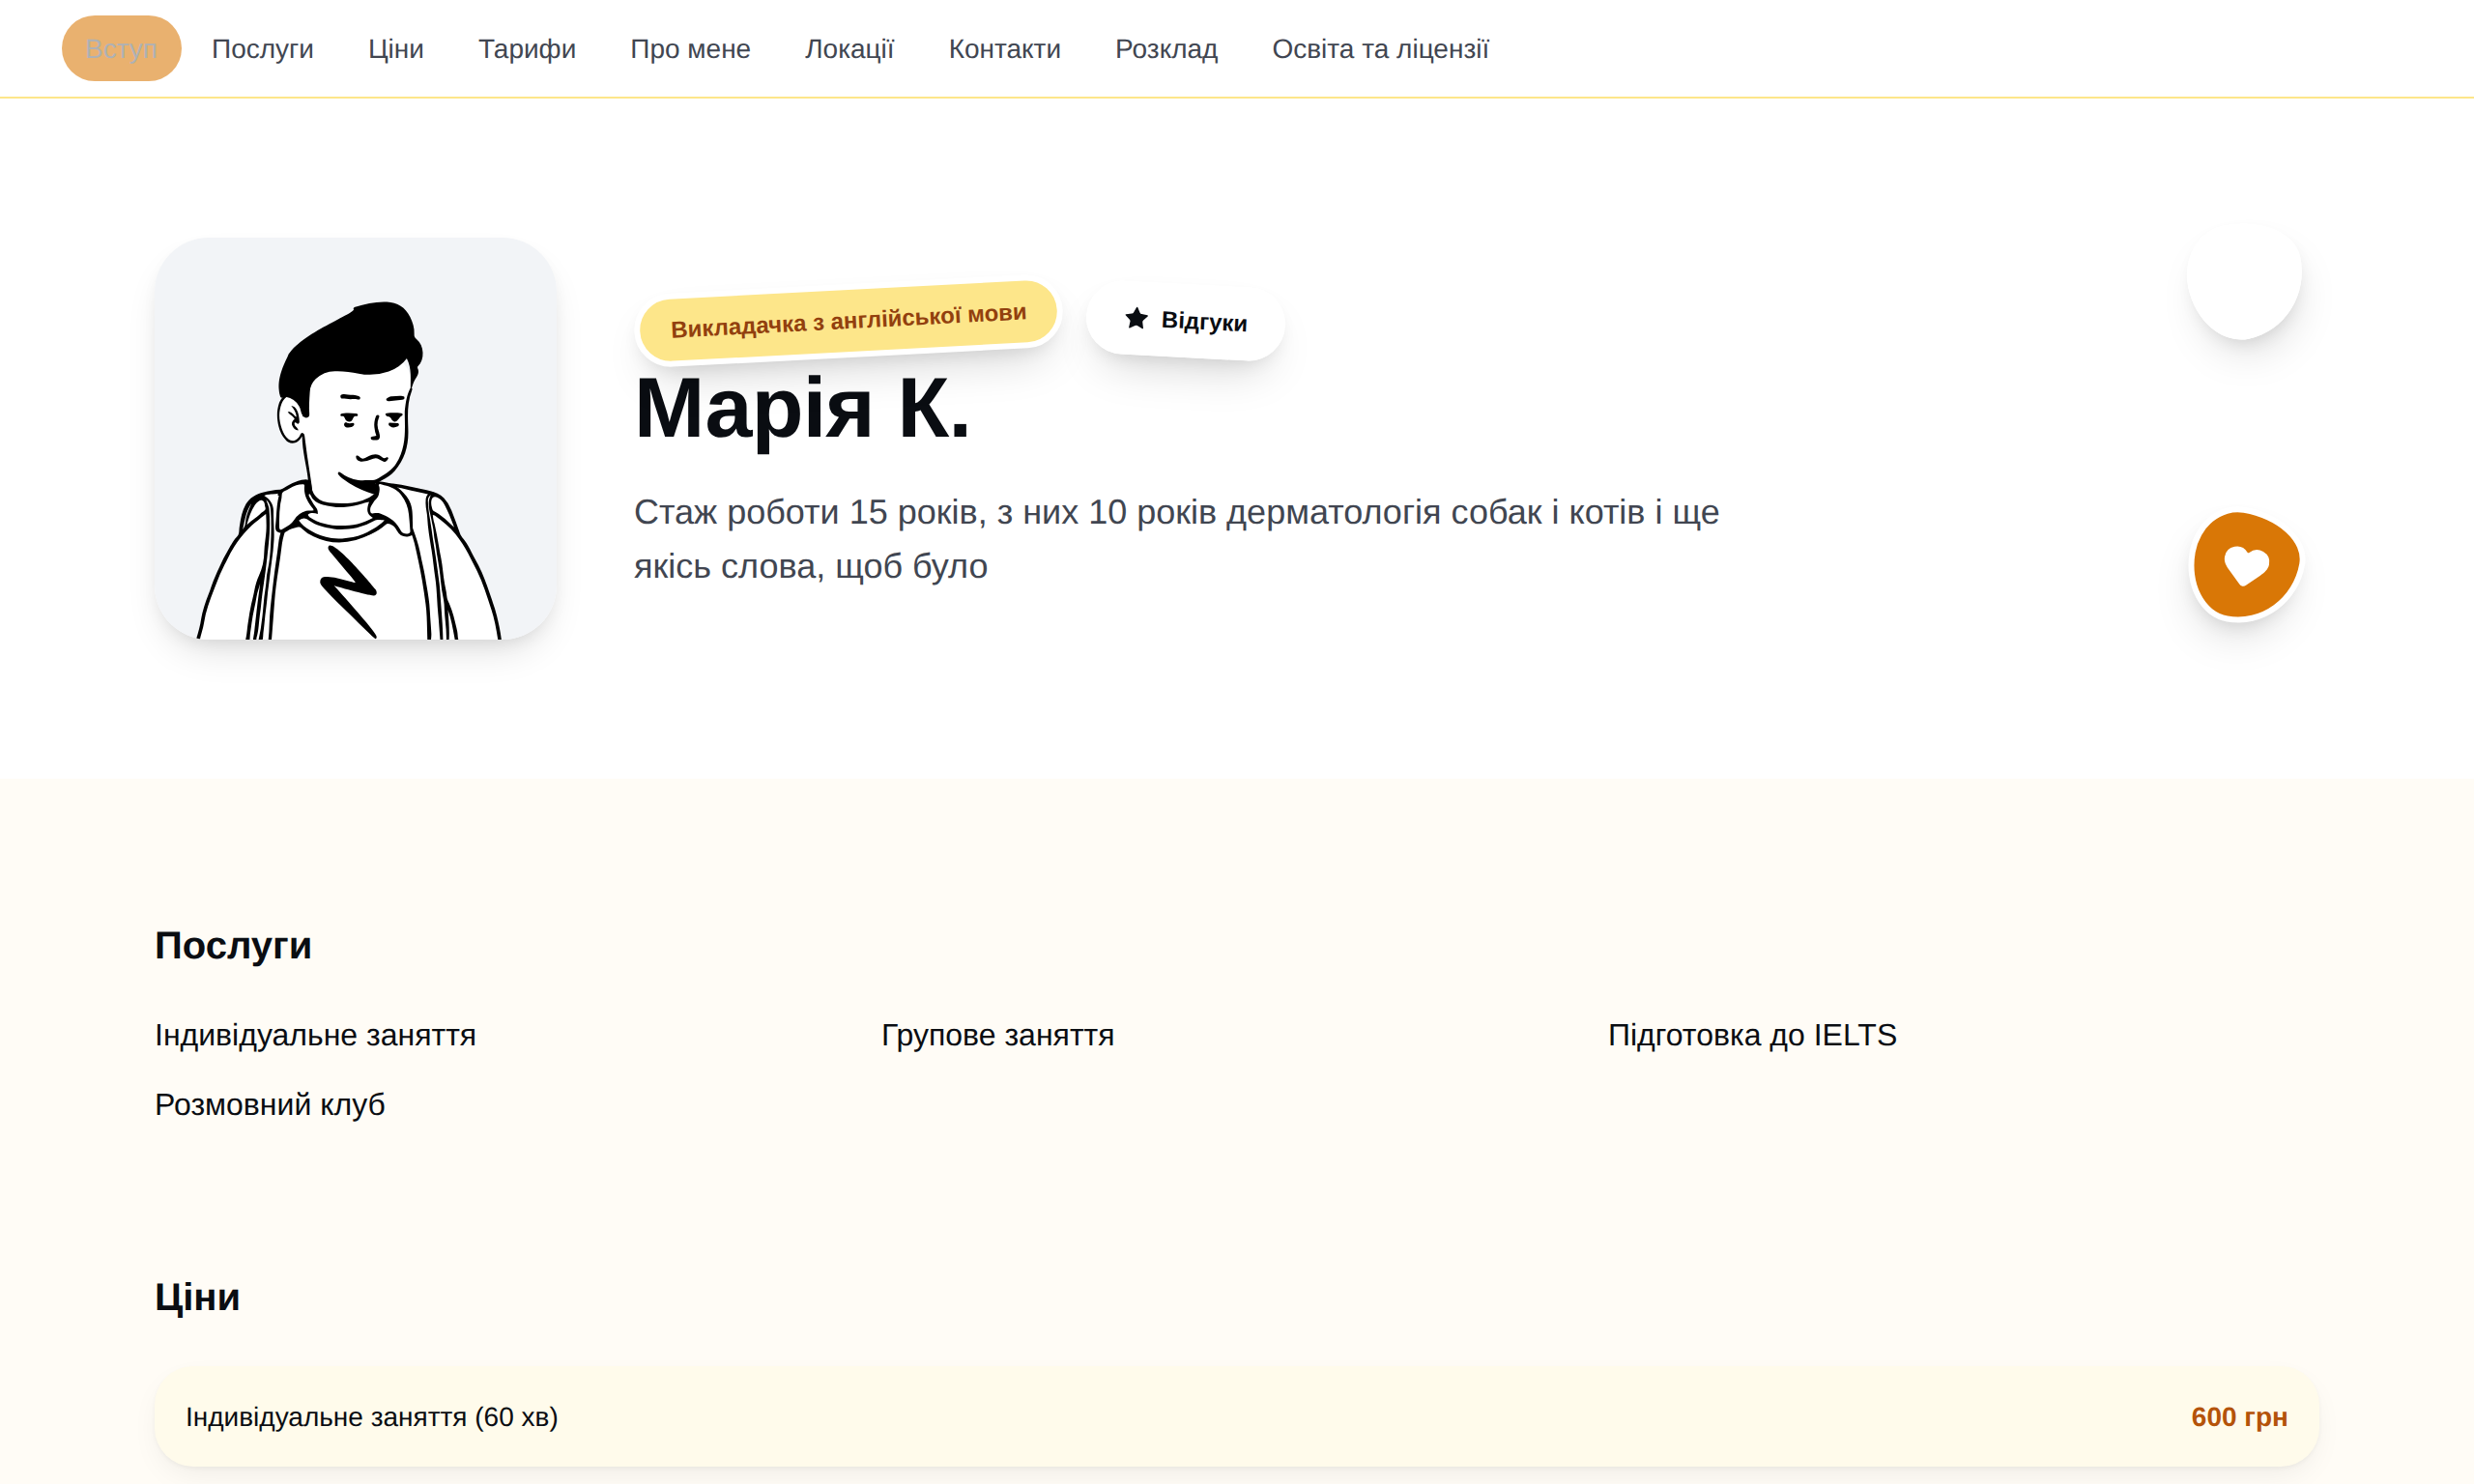Click the Відгуки reviews button
The width and height of the screenshot is (2474, 1484).
tap(1186, 321)
